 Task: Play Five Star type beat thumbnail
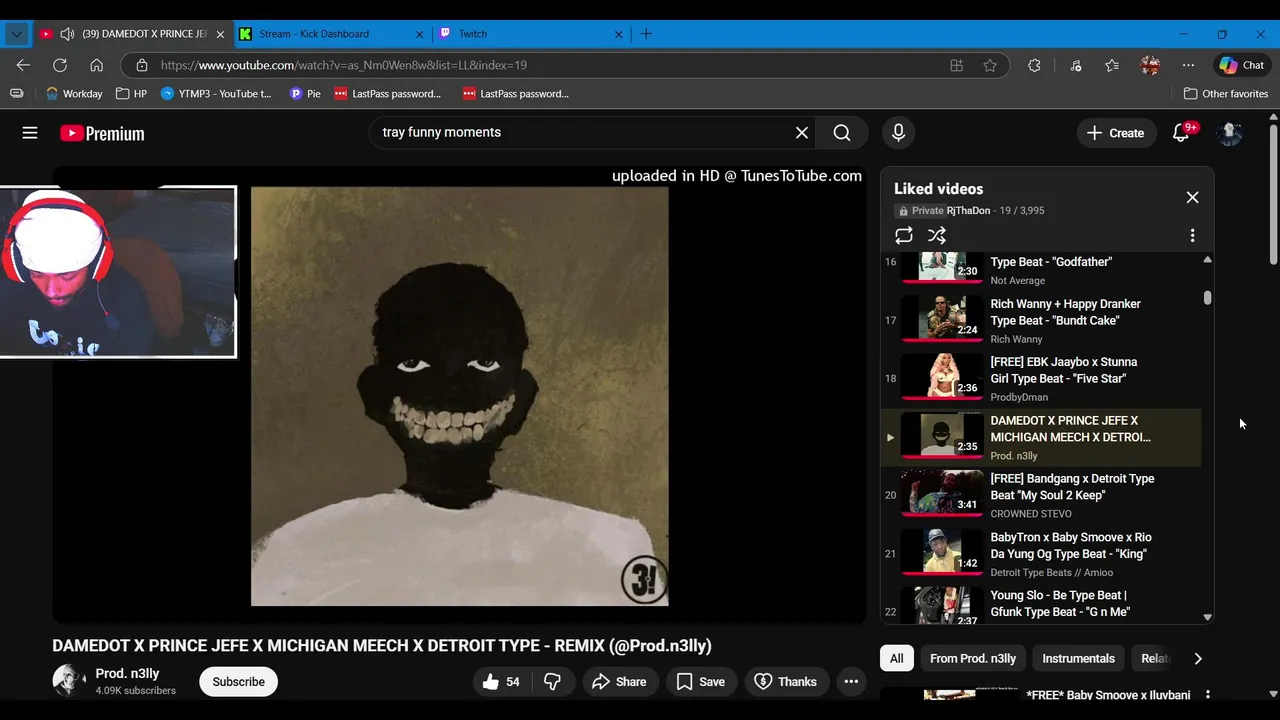[942, 378]
